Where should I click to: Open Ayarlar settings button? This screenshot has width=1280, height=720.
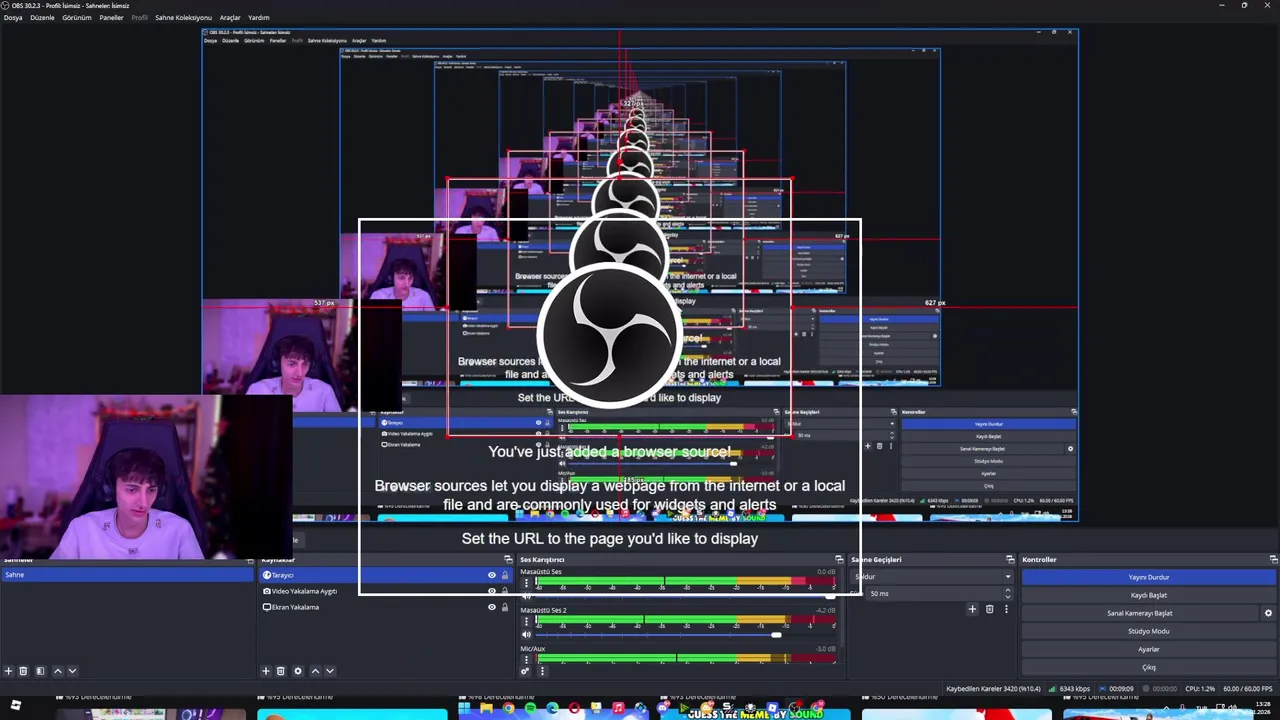pyautogui.click(x=1148, y=649)
